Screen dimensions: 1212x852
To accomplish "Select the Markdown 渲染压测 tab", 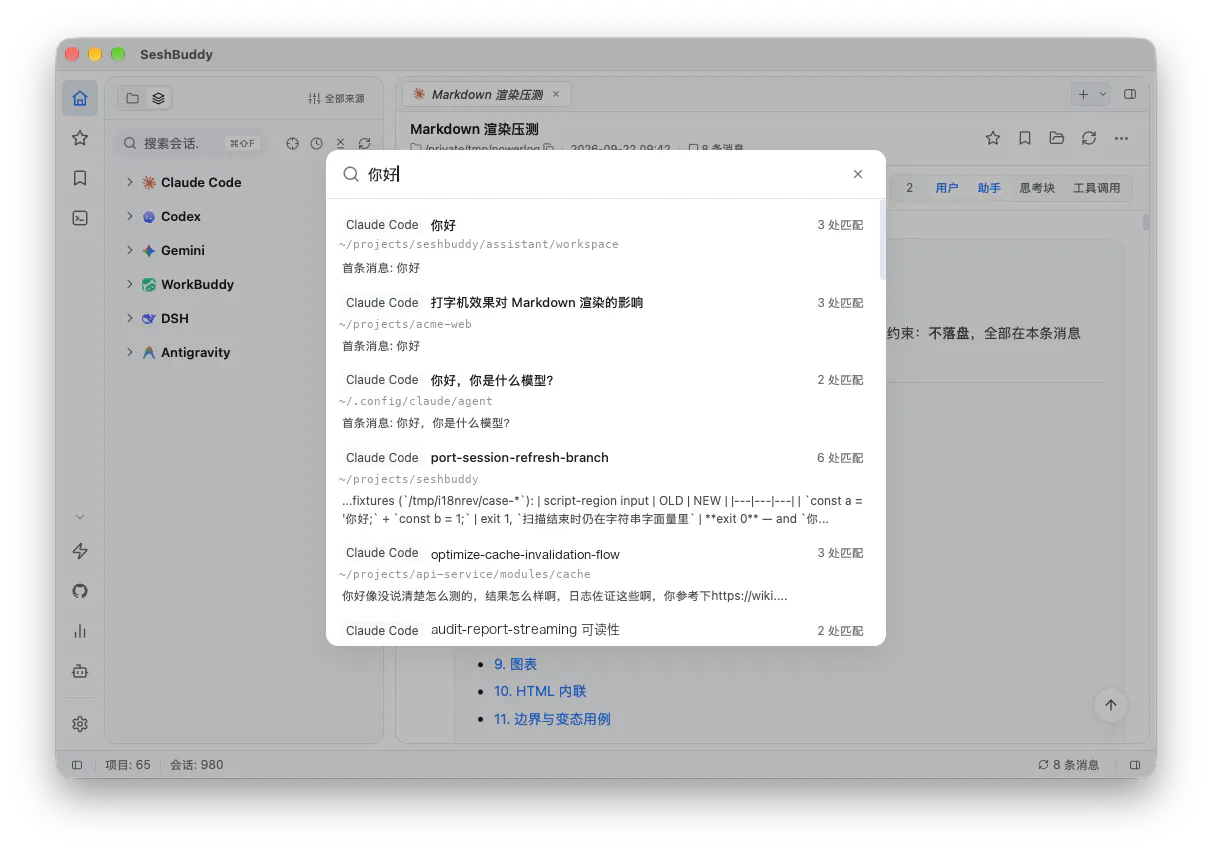I will tap(487, 94).
